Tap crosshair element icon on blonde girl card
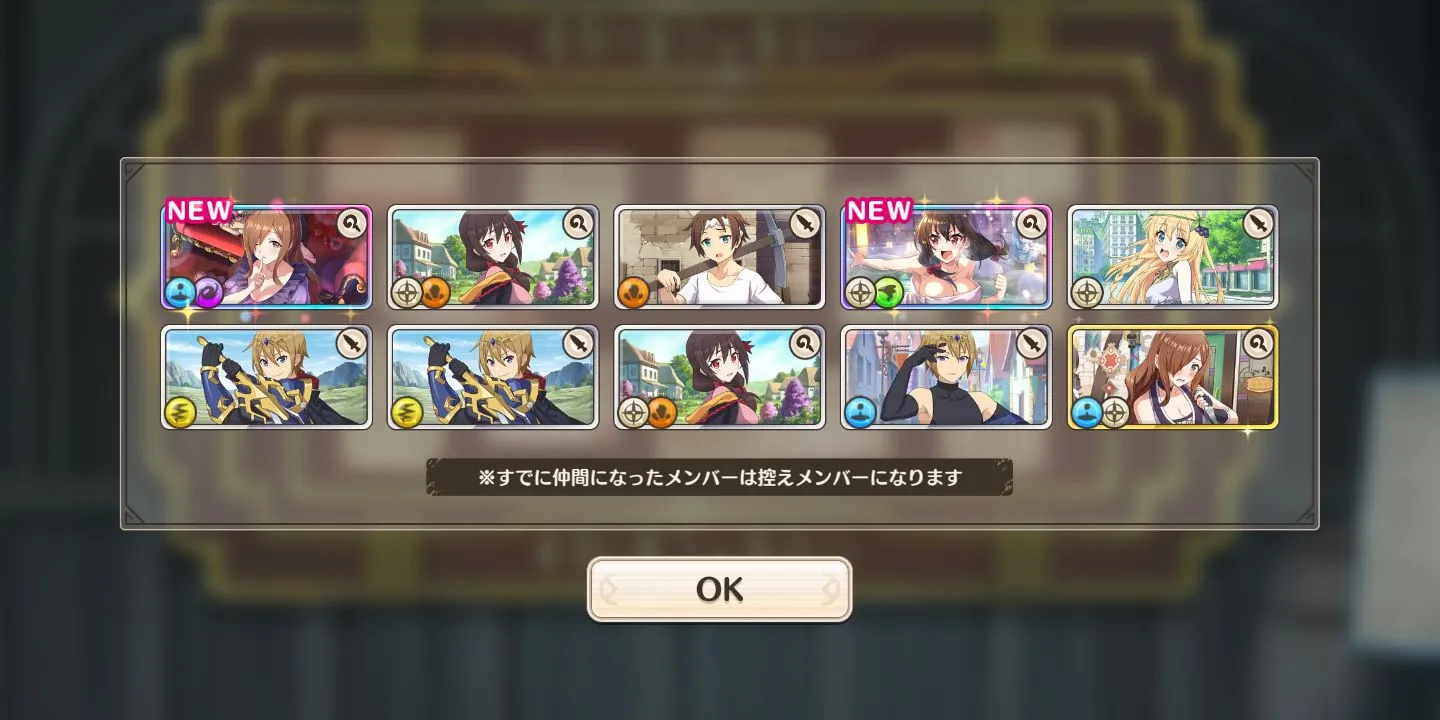 coord(1088,292)
